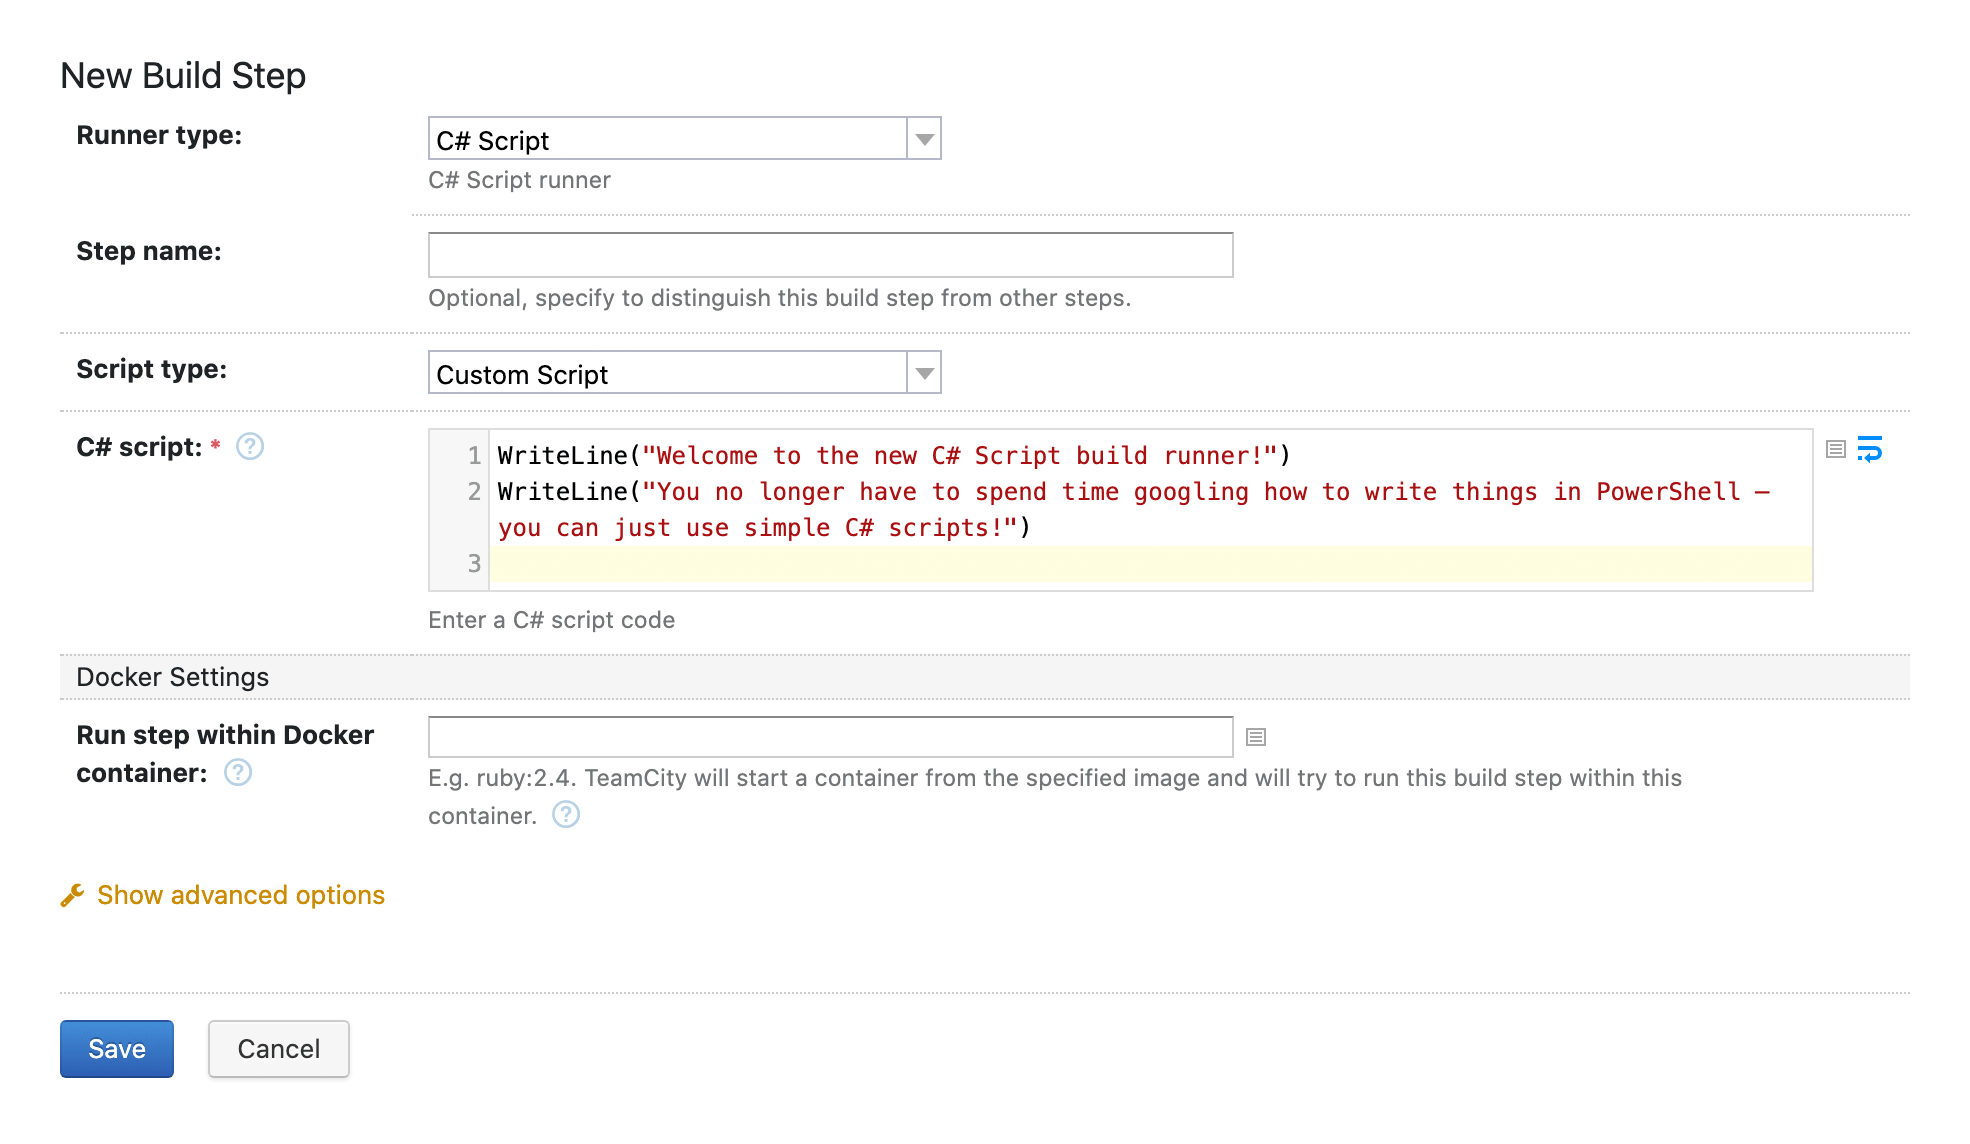The width and height of the screenshot is (1970, 1144).
Task: Open parameter picker icon next to Docker field
Action: pyautogui.click(x=1256, y=737)
